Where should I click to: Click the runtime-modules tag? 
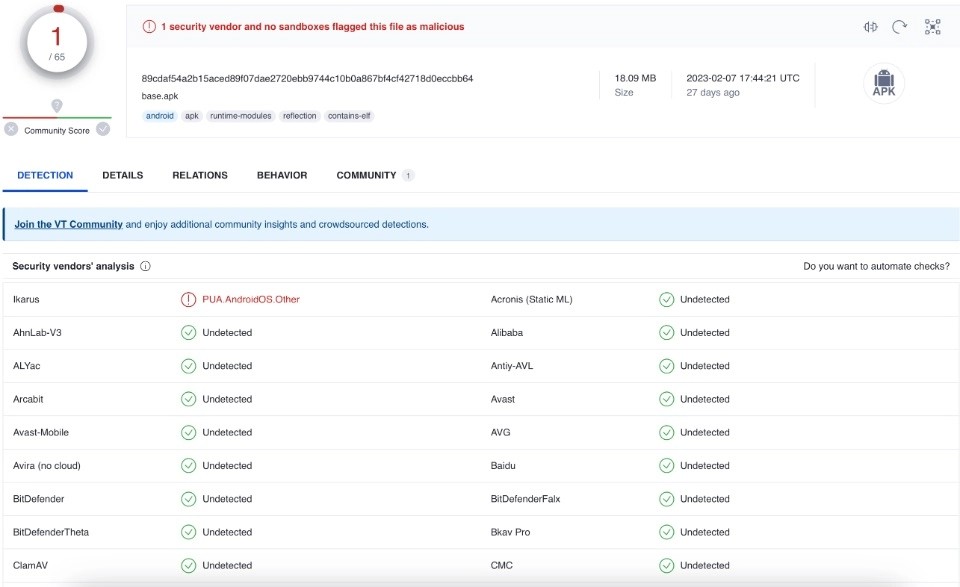[241, 116]
